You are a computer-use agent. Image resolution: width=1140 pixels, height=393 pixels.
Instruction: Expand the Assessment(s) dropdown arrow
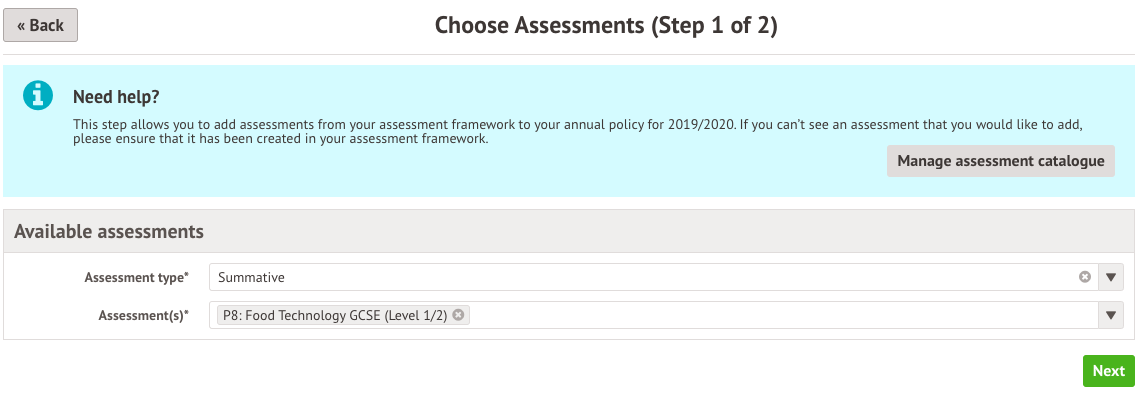tap(1110, 315)
